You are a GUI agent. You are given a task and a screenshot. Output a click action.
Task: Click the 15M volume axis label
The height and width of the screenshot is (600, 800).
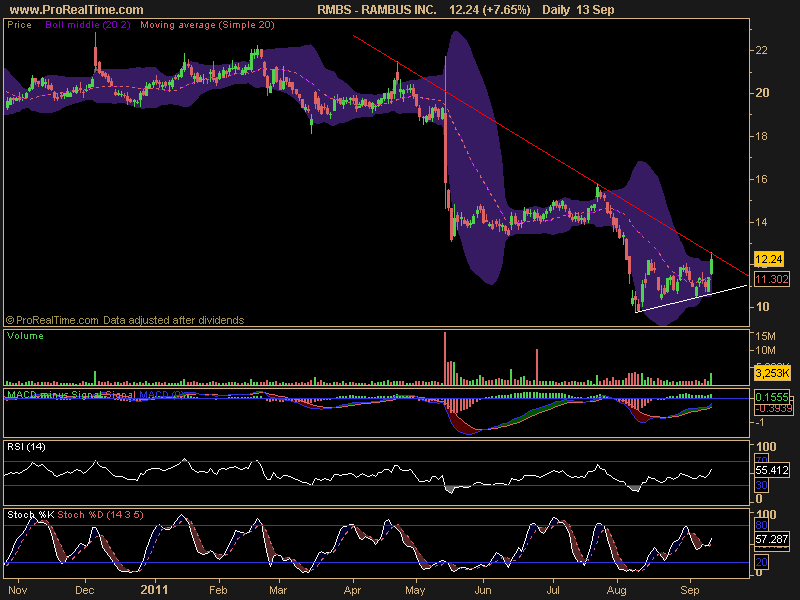[765, 336]
